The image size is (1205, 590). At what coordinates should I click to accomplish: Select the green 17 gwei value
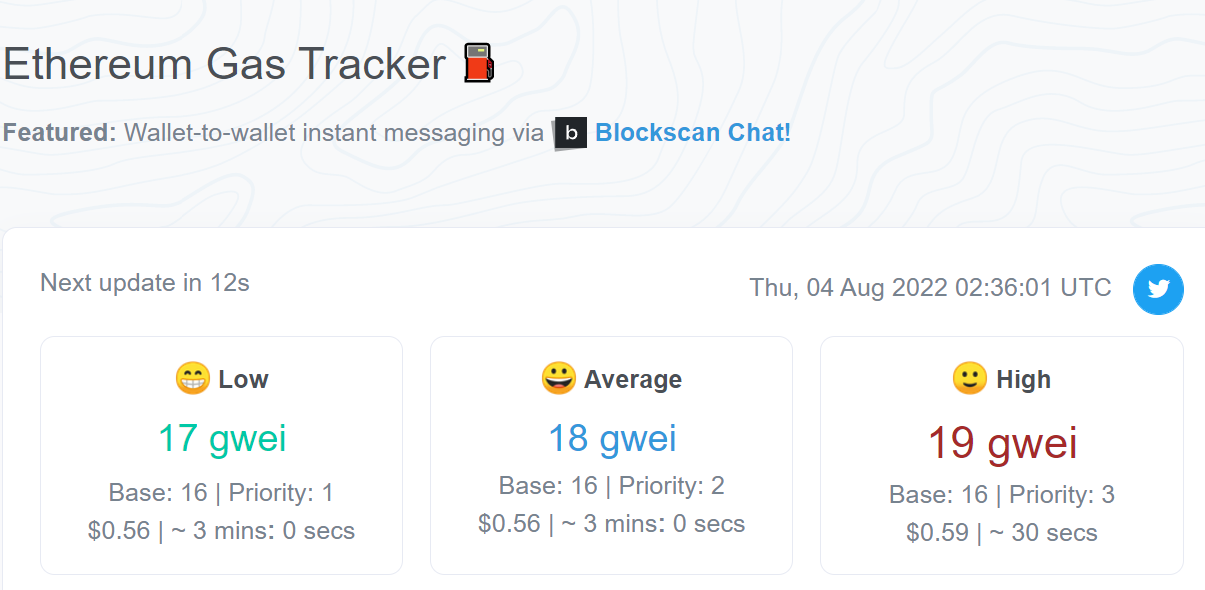coord(222,438)
